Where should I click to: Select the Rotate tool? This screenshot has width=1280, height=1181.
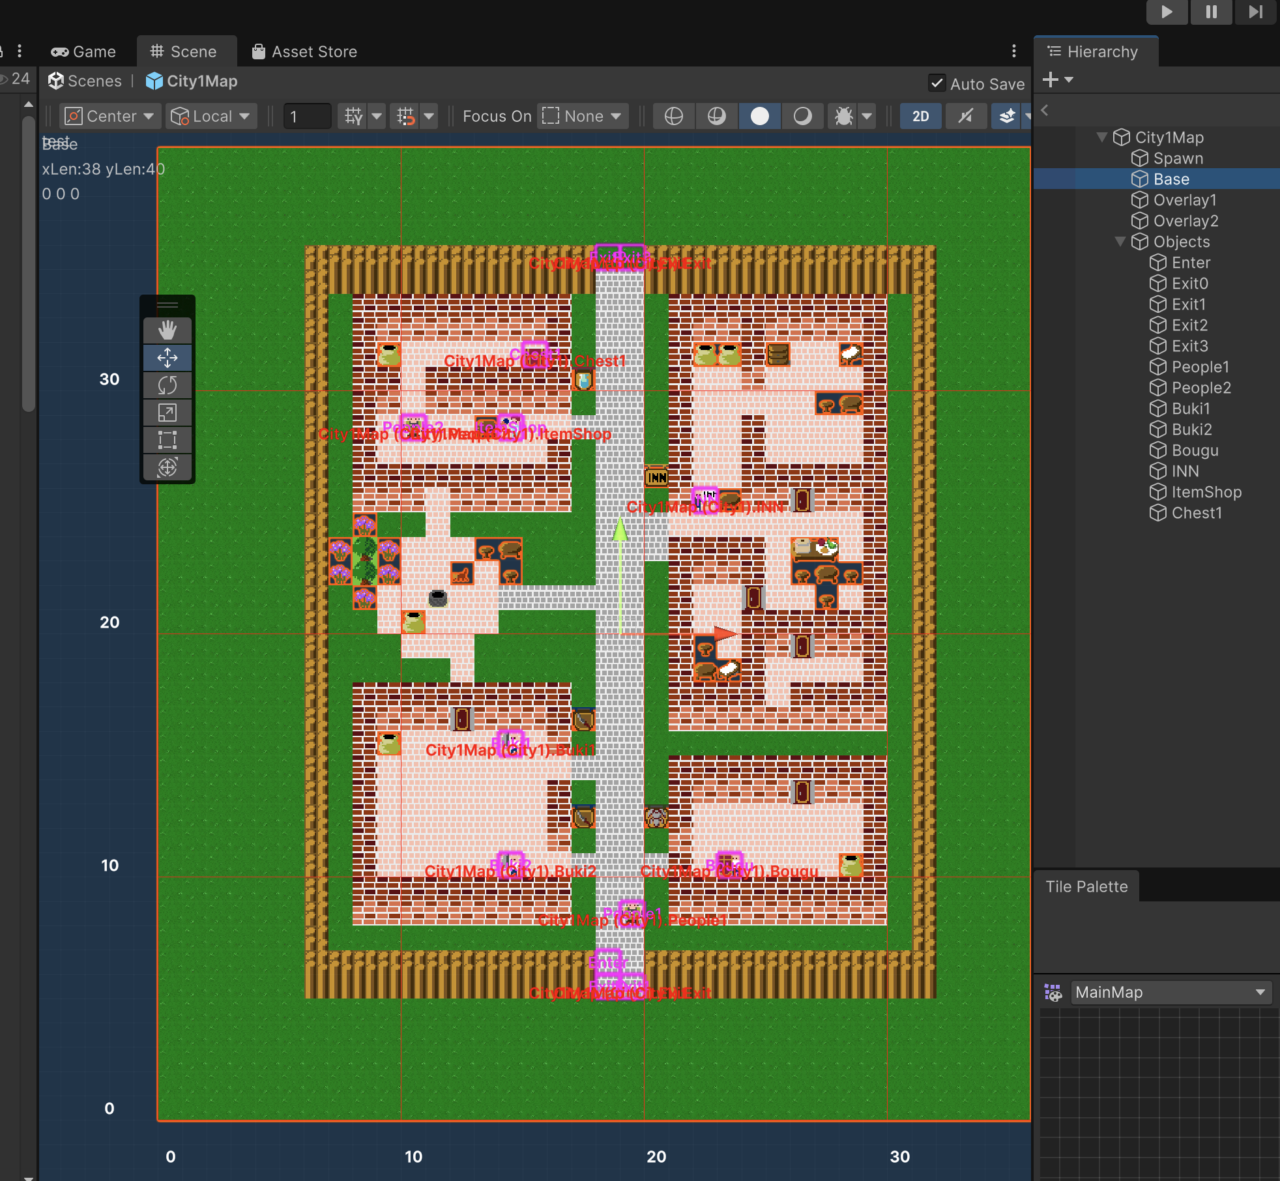[x=167, y=385]
